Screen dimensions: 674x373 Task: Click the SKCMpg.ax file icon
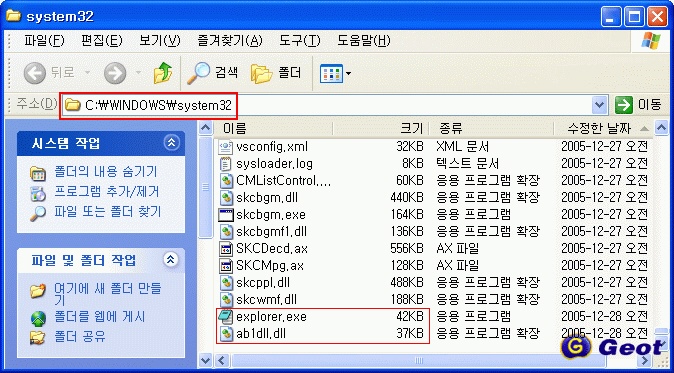tap(226, 266)
